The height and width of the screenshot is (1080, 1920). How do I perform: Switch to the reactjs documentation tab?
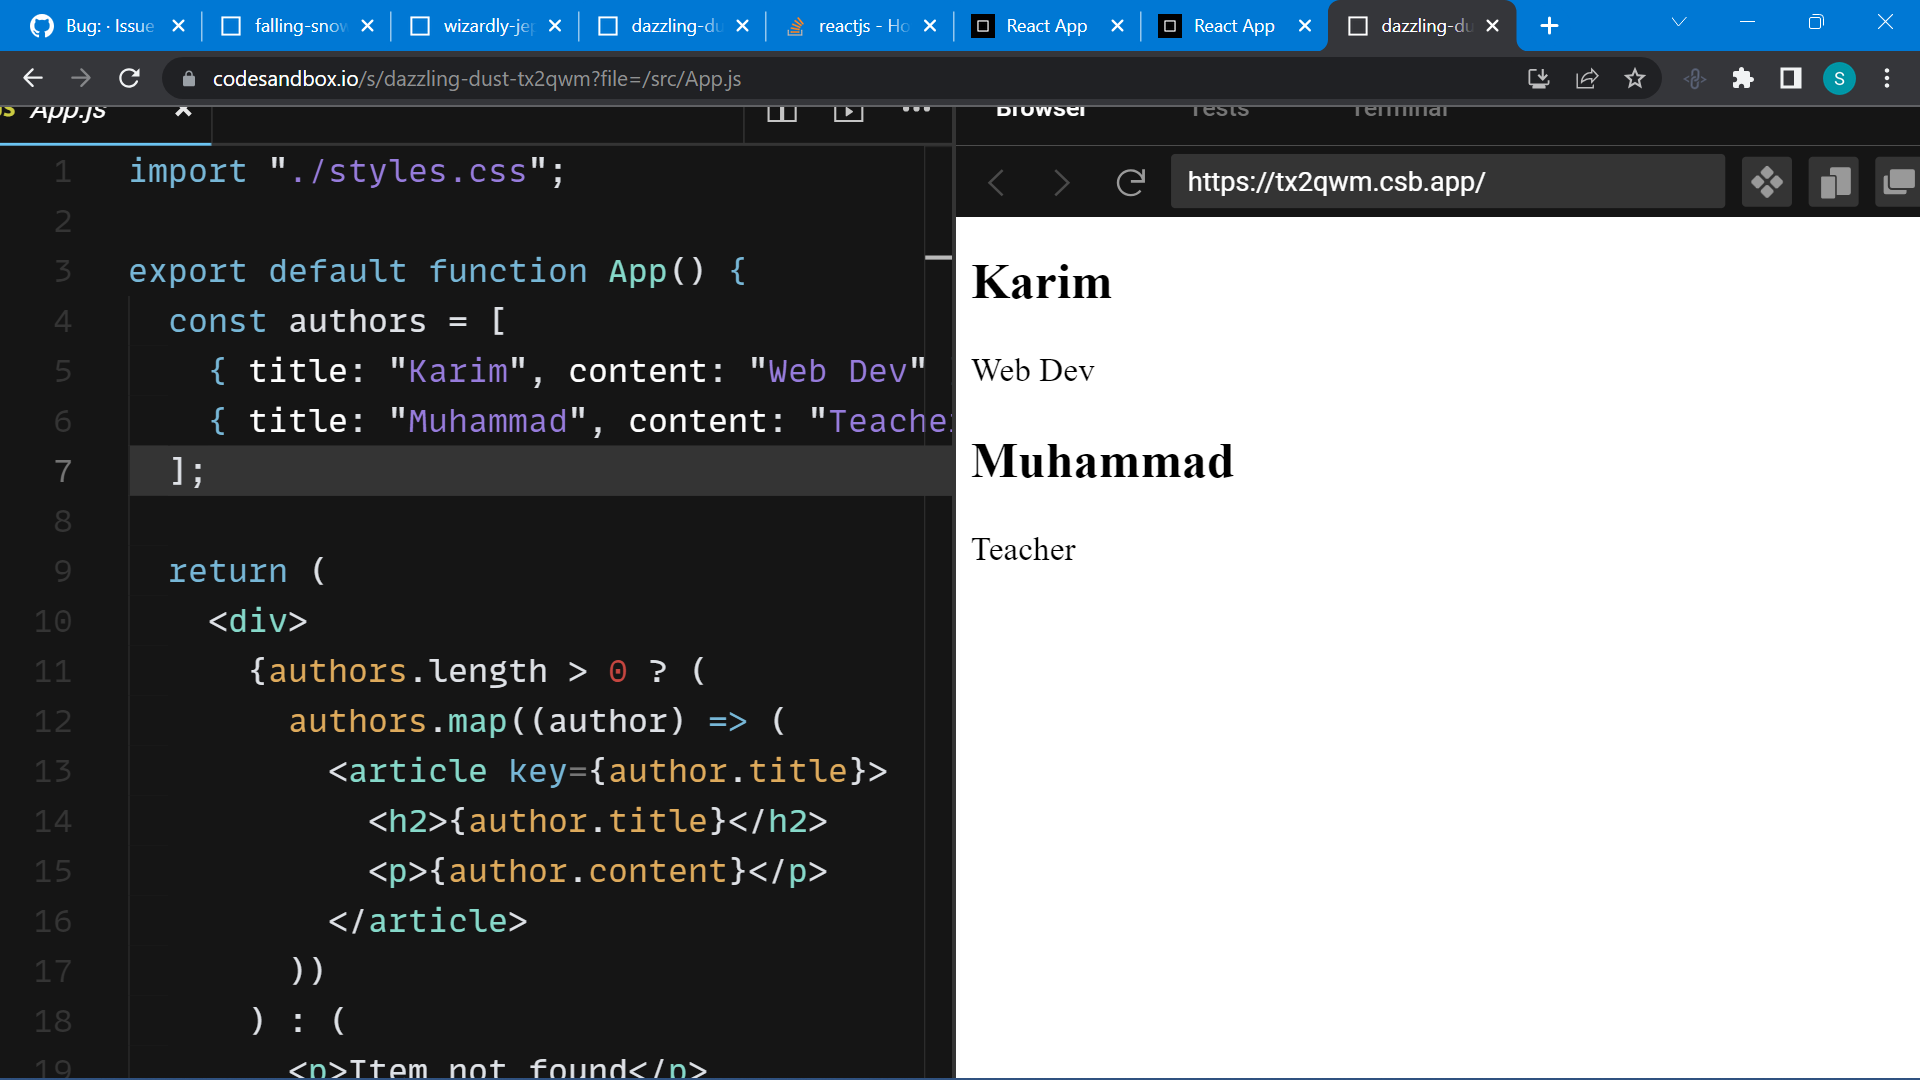coord(860,26)
